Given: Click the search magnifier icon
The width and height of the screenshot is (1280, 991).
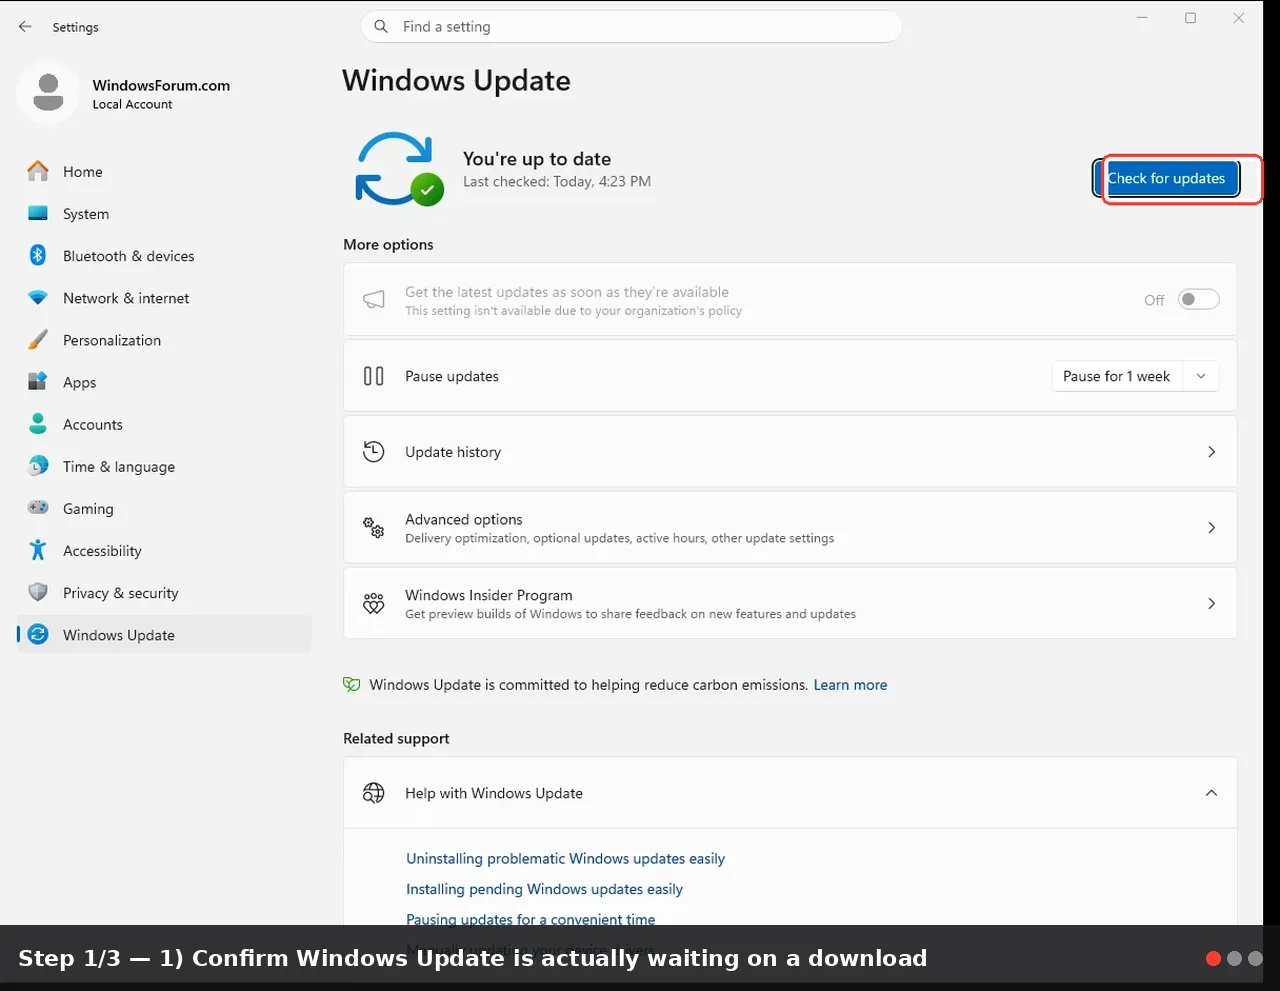Looking at the screenshot, I should tap(381, 27).
